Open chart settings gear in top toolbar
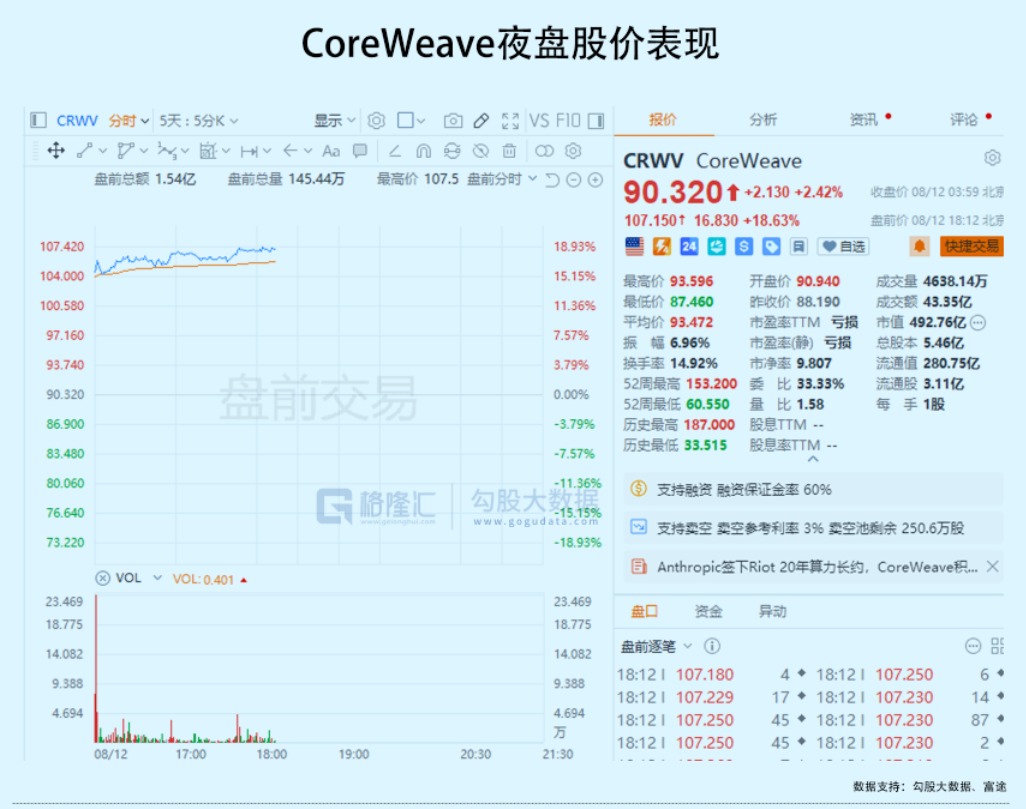 376,120
